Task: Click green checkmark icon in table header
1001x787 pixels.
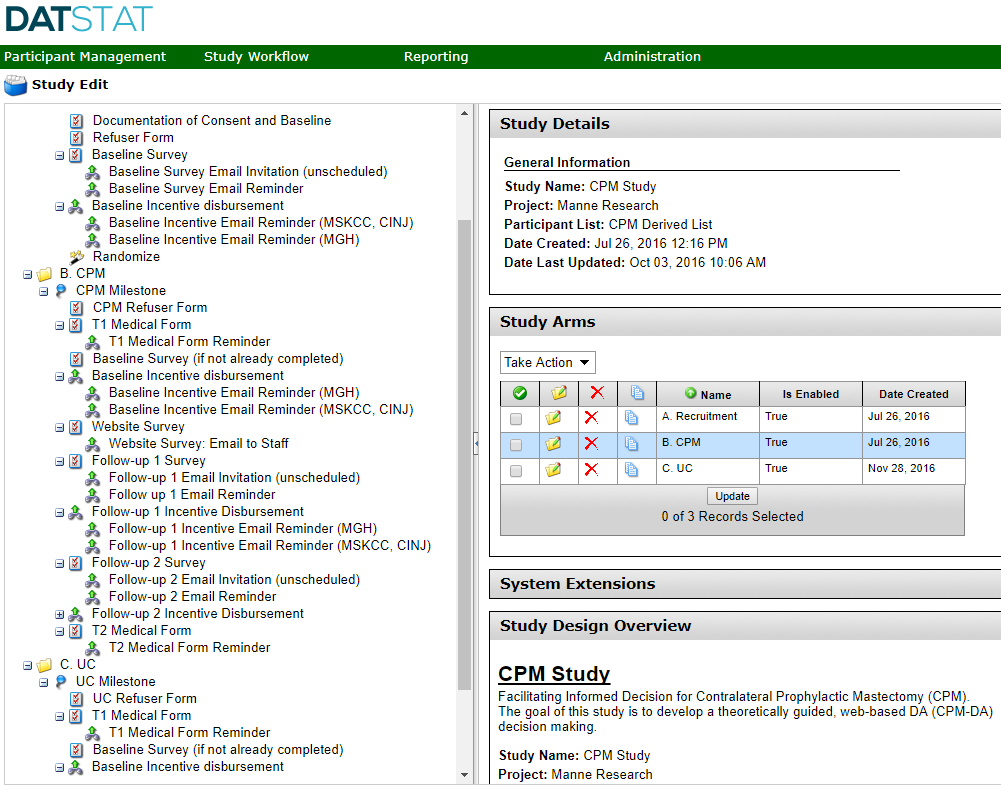Action: coord(520,393)
